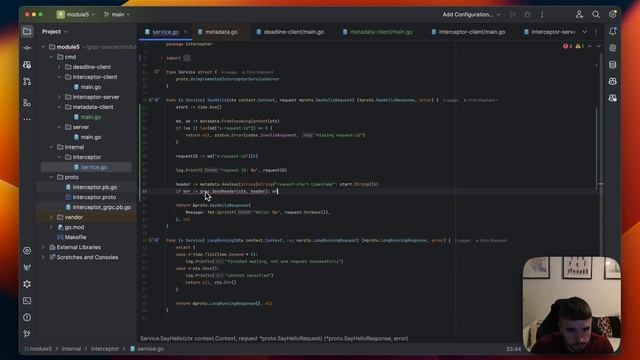Click module5 breadcrumb in status bar

(x=38, y=349)
